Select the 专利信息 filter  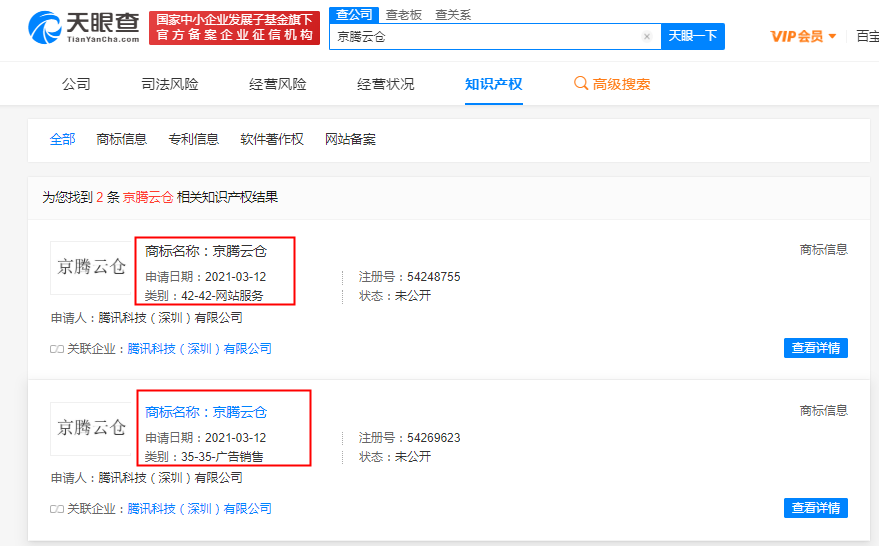point(193,139)
